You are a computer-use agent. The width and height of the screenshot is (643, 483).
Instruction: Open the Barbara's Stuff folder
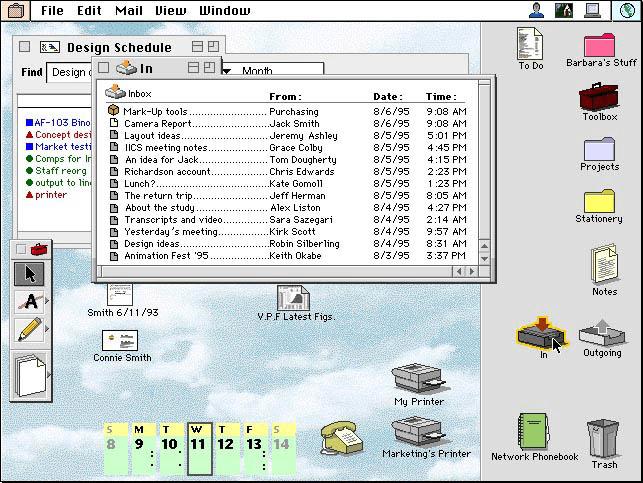tap(600, 45)
